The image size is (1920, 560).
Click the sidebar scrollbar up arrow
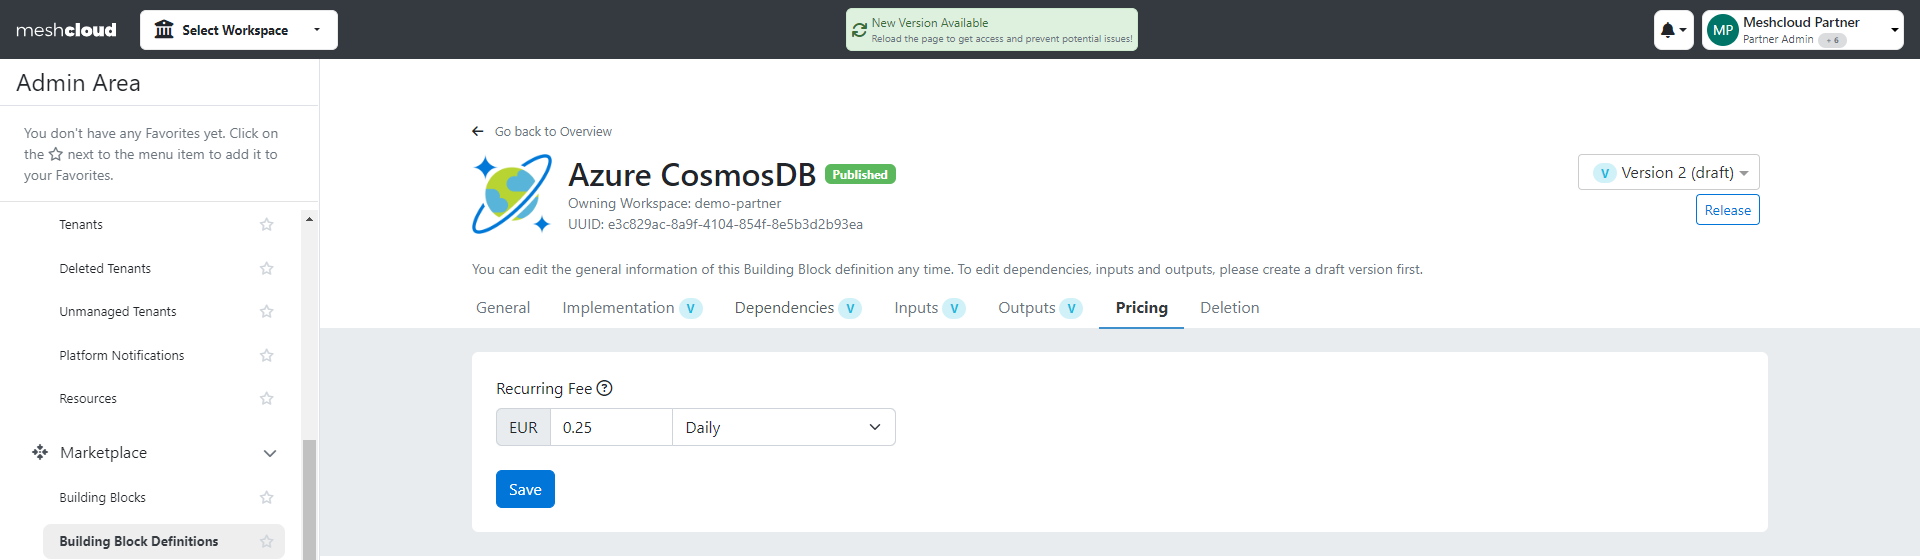(309, 219)
